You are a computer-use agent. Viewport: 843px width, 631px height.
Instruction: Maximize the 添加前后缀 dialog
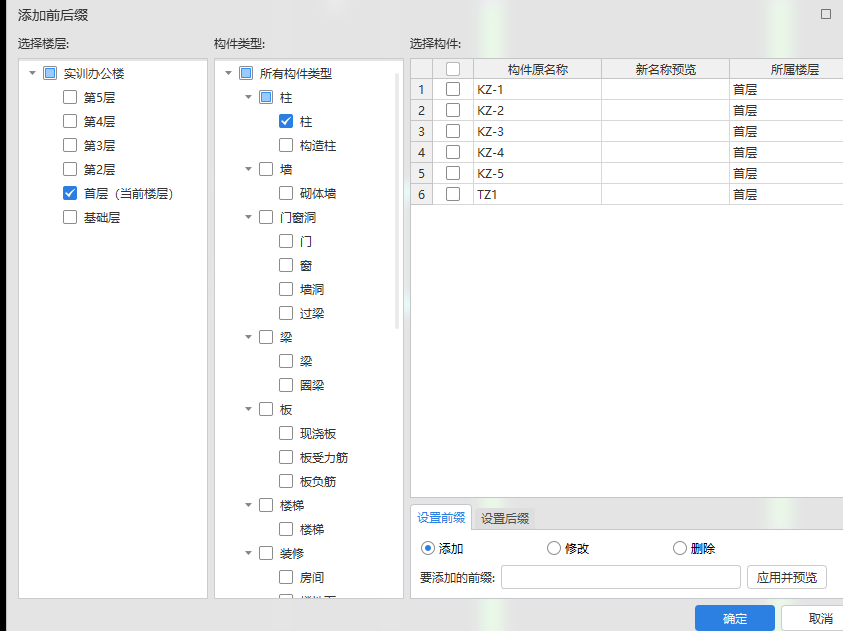click(826, 14)
